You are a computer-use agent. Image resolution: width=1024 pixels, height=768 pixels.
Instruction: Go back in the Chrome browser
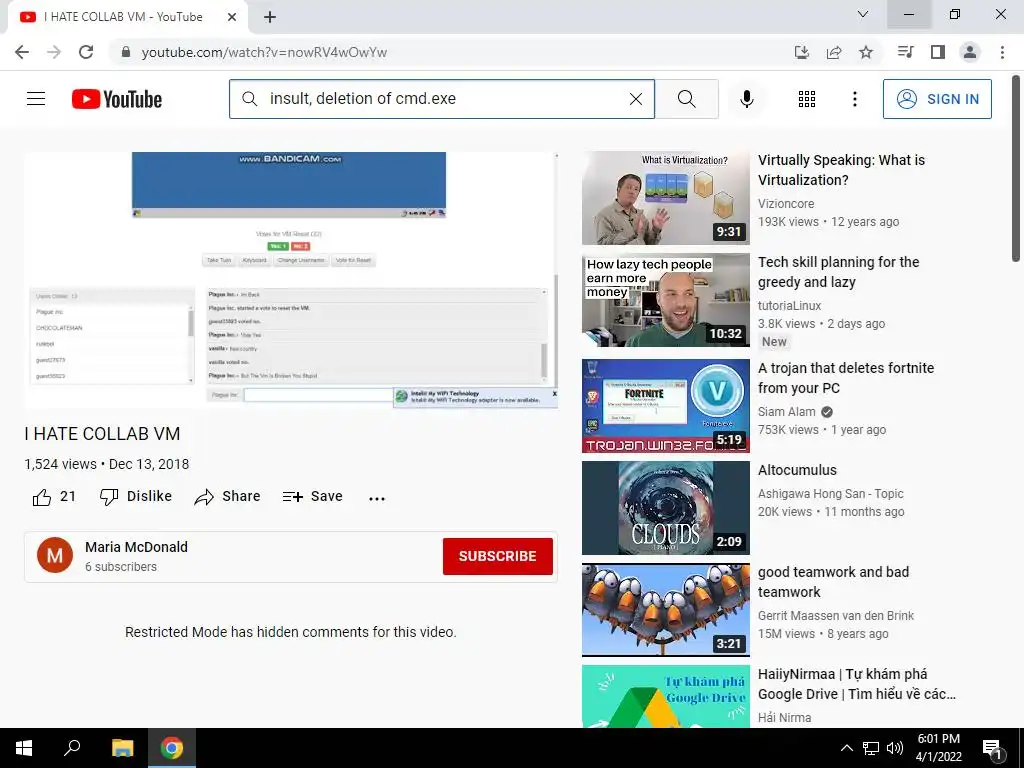click(22, 52)
